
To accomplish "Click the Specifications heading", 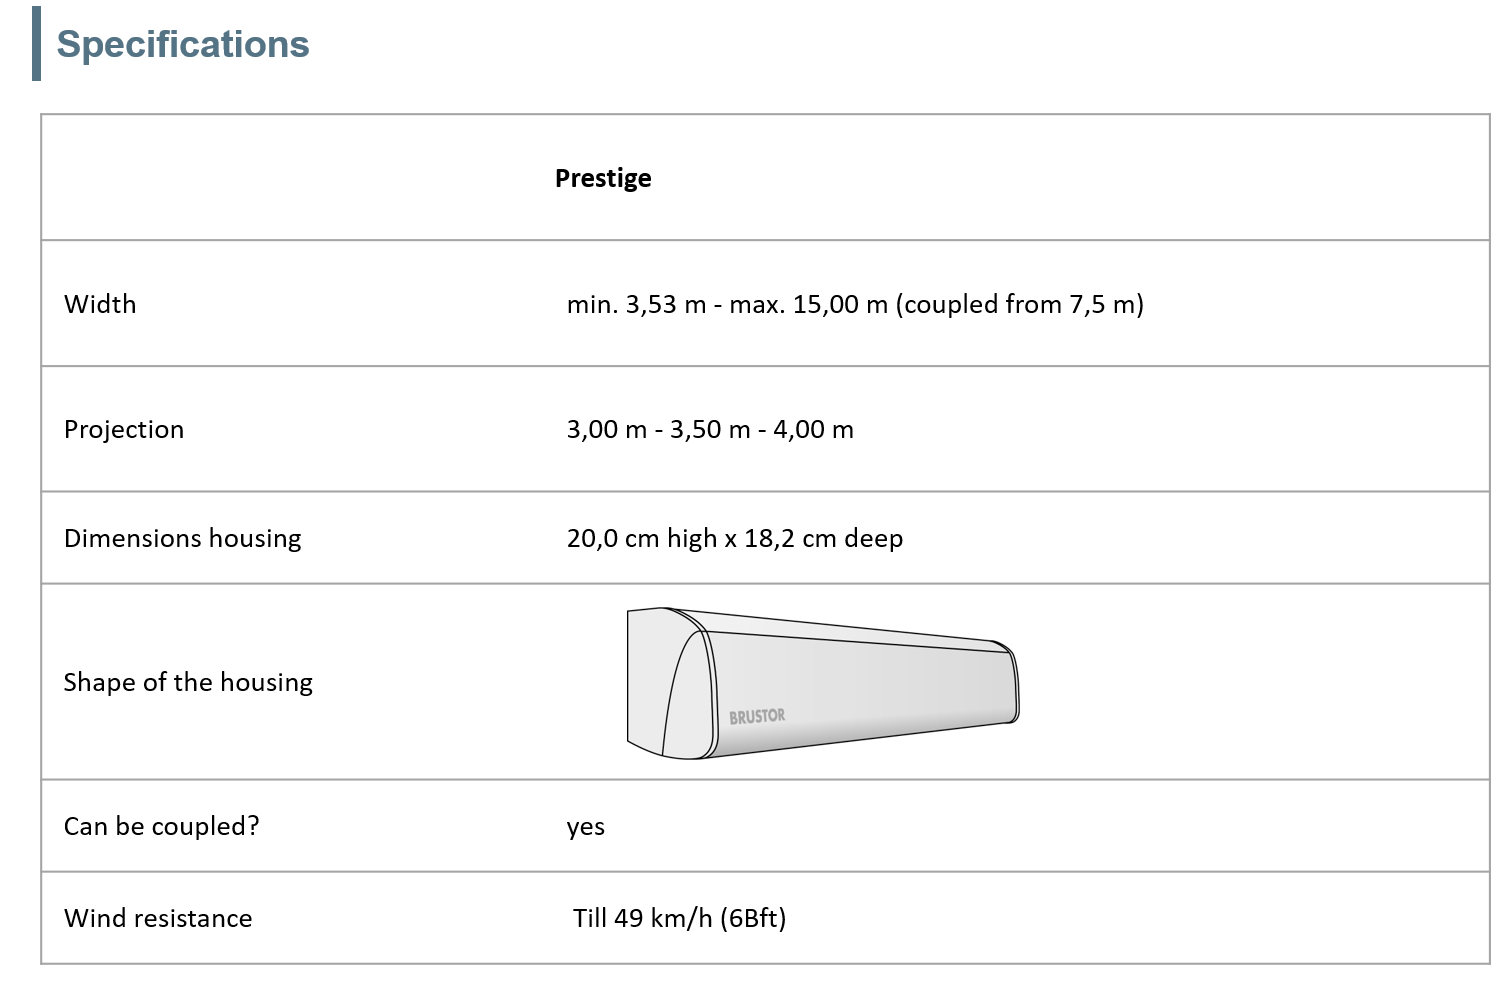I will (x=183, y=45).
